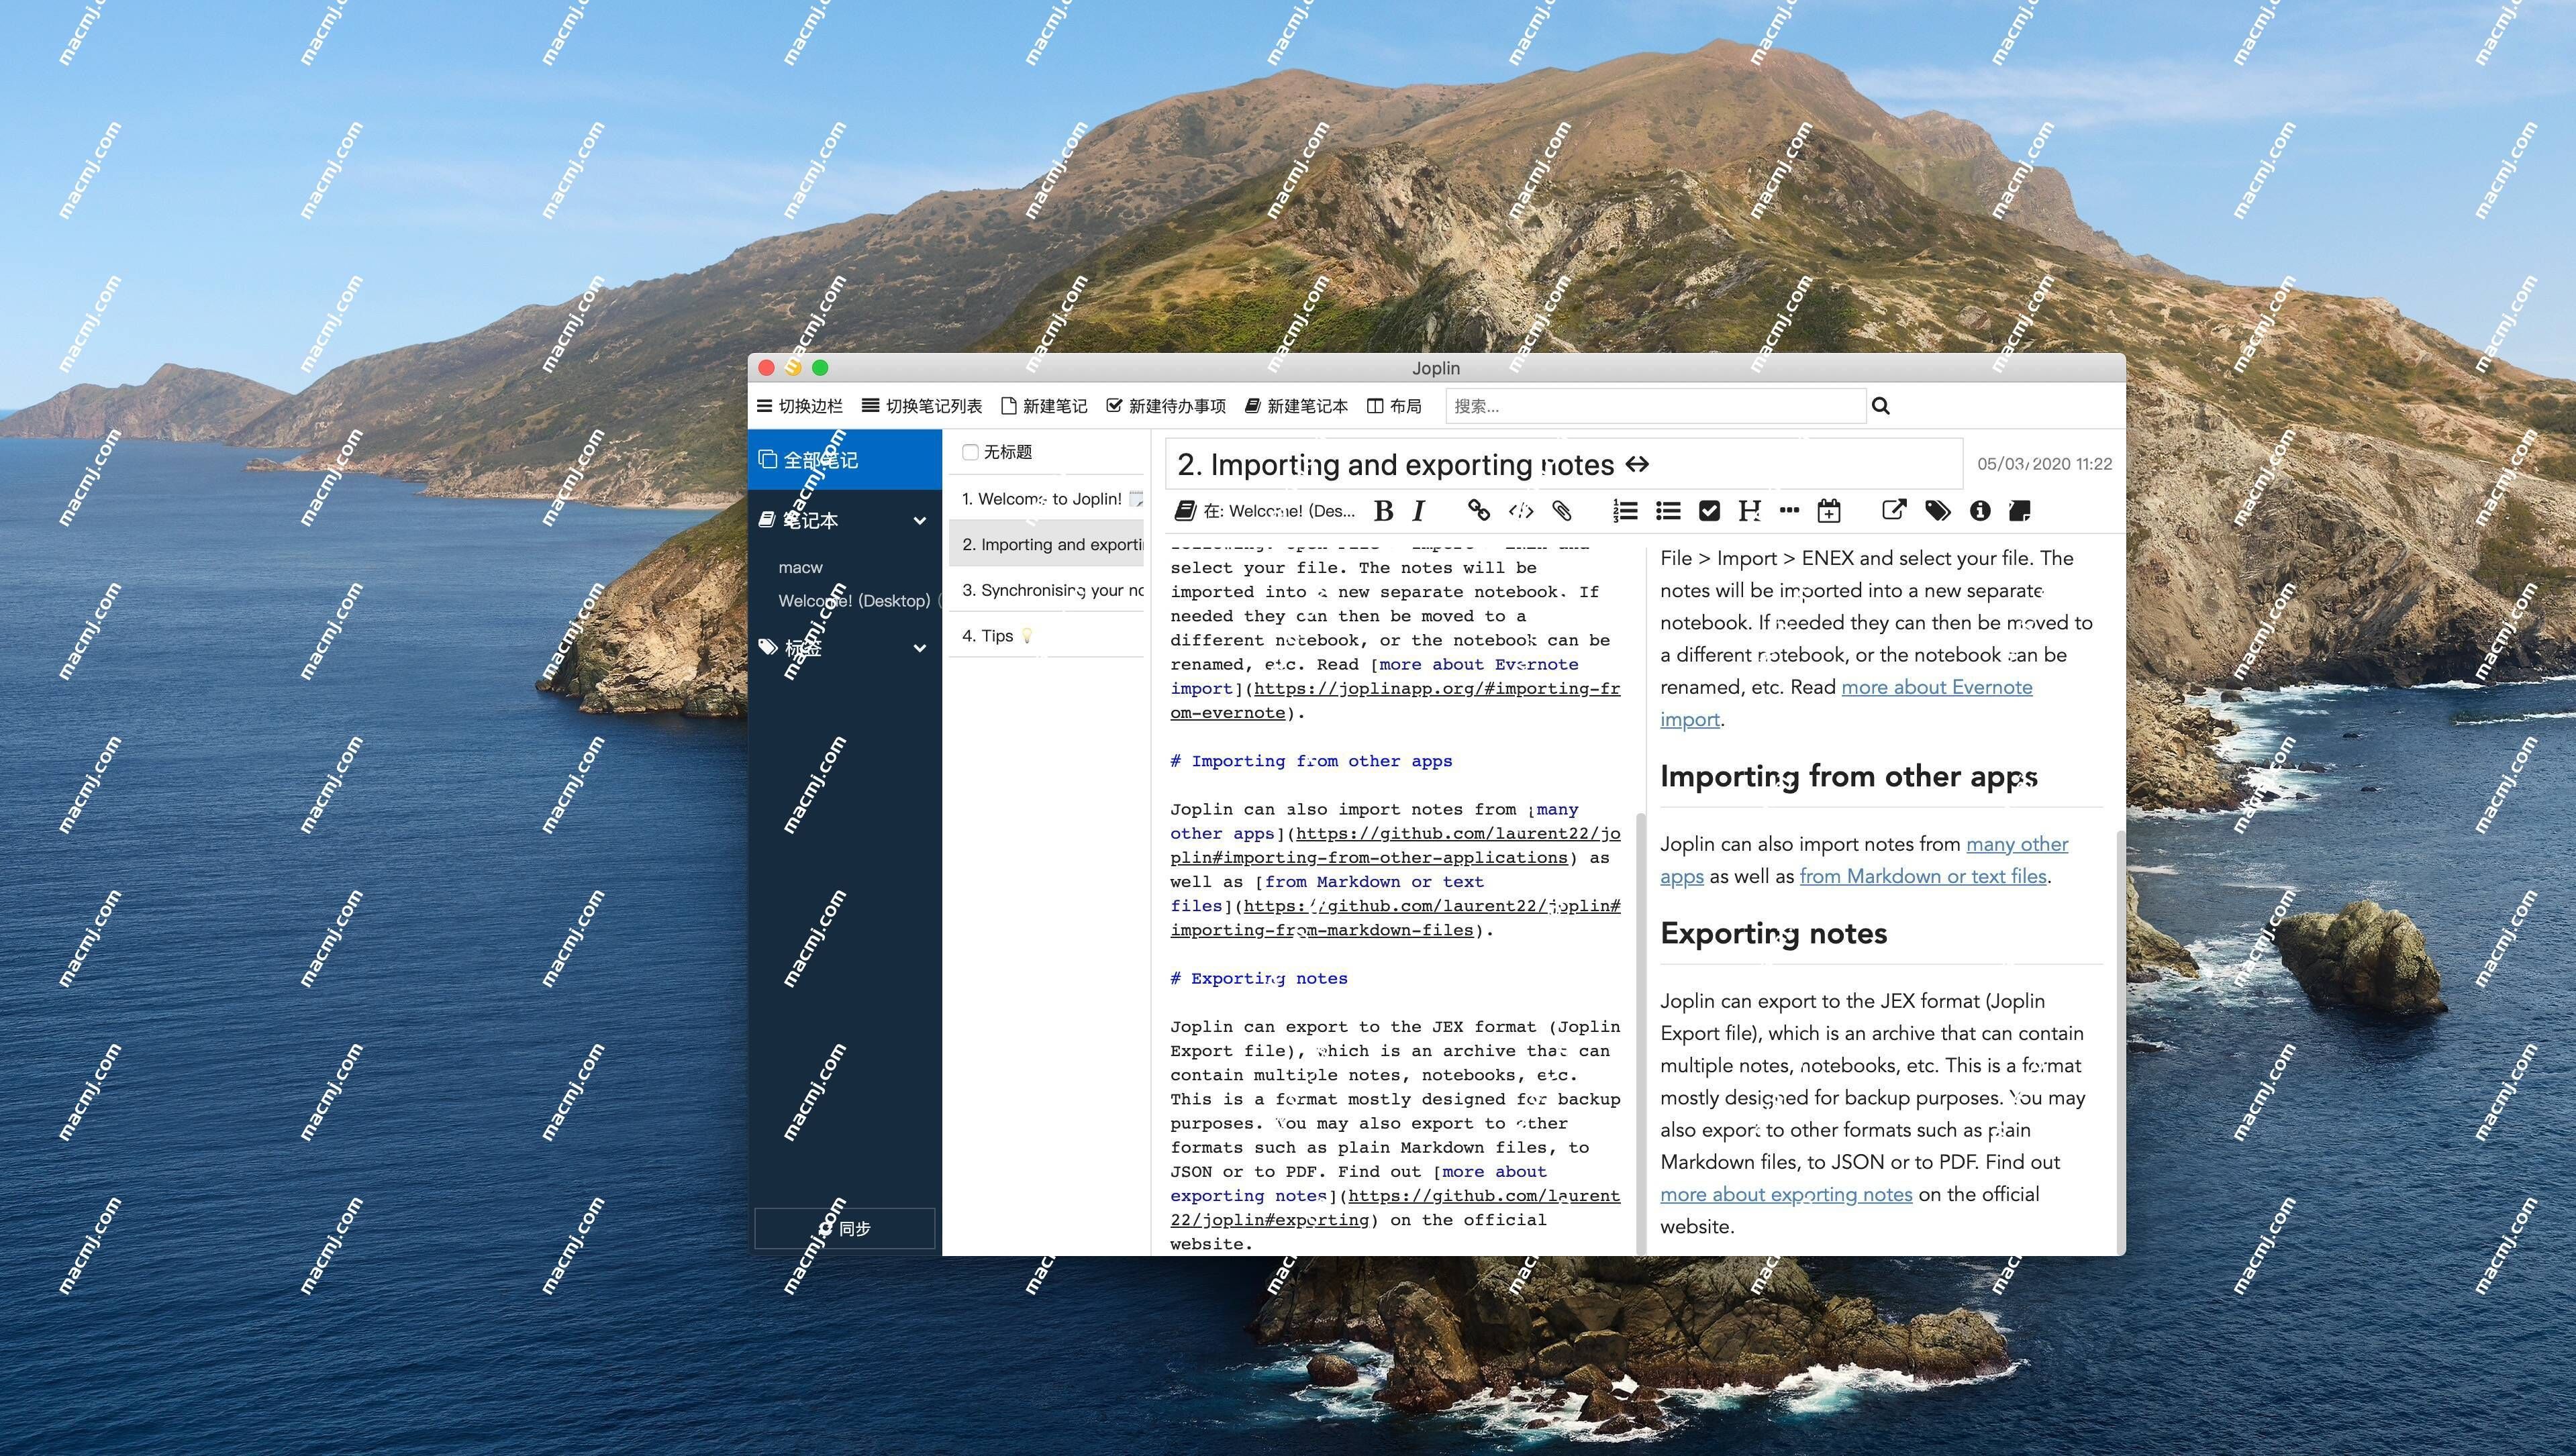This screenshot has height=1456, width=2576.
Task: Open the many other apps link in preview
Action: point(2017,844)
